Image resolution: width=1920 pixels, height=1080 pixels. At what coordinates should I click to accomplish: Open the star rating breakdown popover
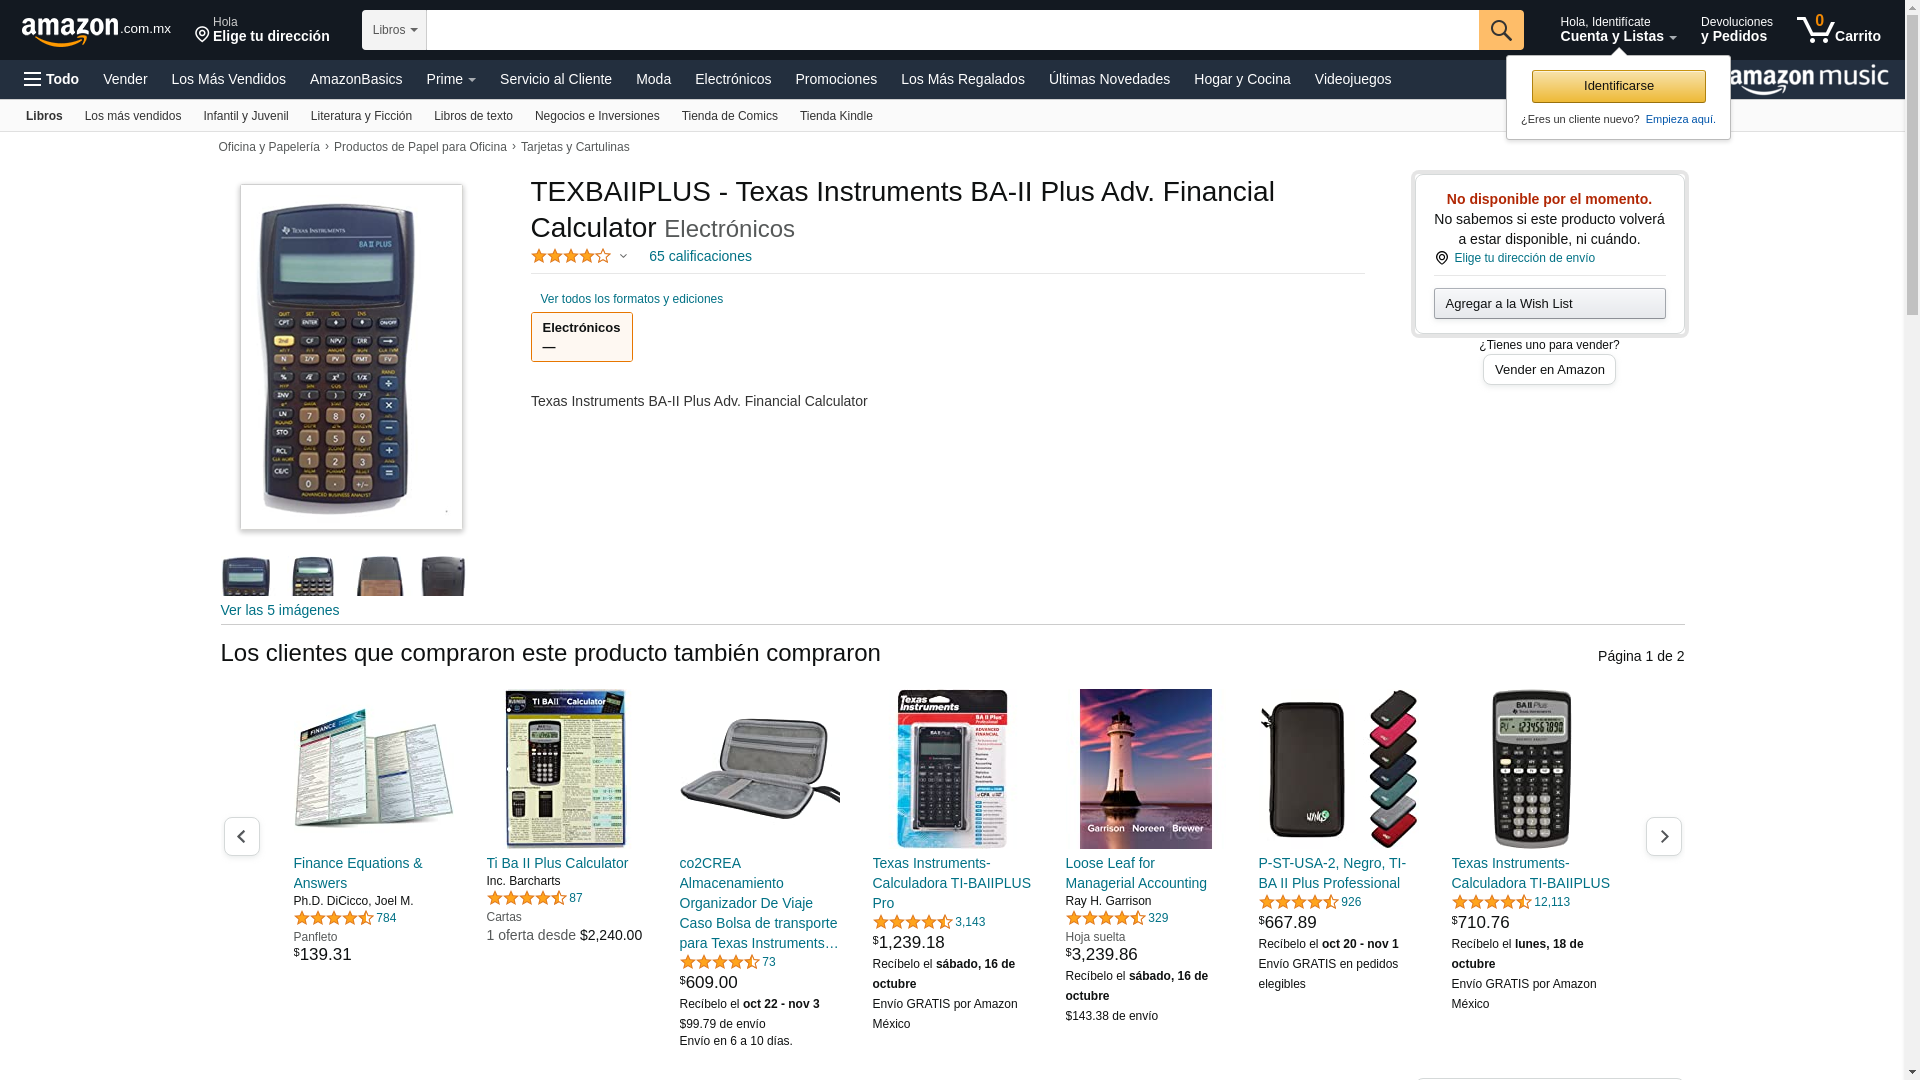coord(579,257)
